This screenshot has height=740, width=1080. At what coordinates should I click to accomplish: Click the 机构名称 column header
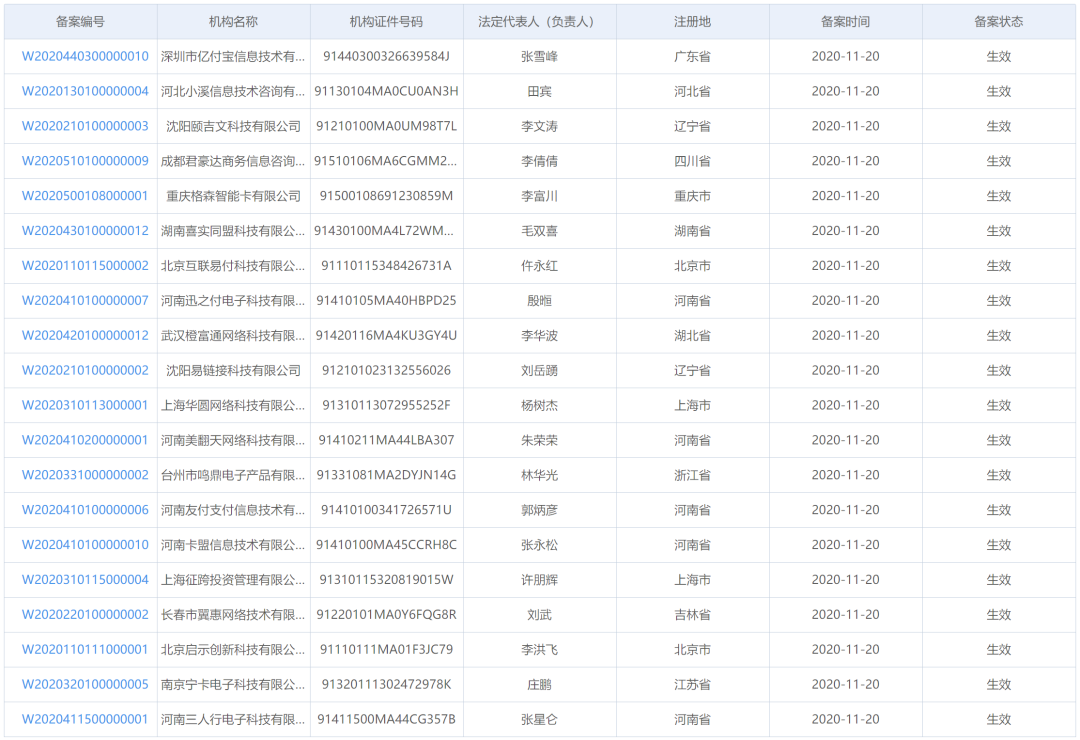pyautogui.click(x=233, y=21)
